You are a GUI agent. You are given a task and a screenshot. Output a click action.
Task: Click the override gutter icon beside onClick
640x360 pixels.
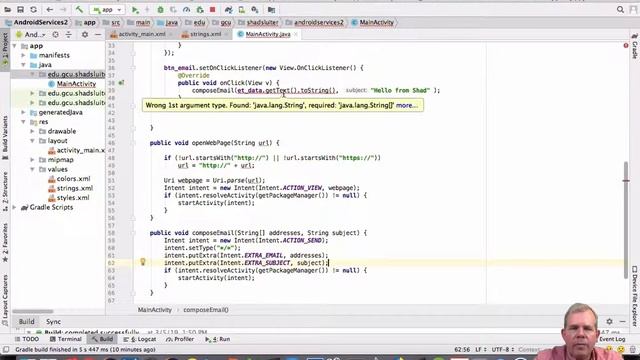point(121,83)
